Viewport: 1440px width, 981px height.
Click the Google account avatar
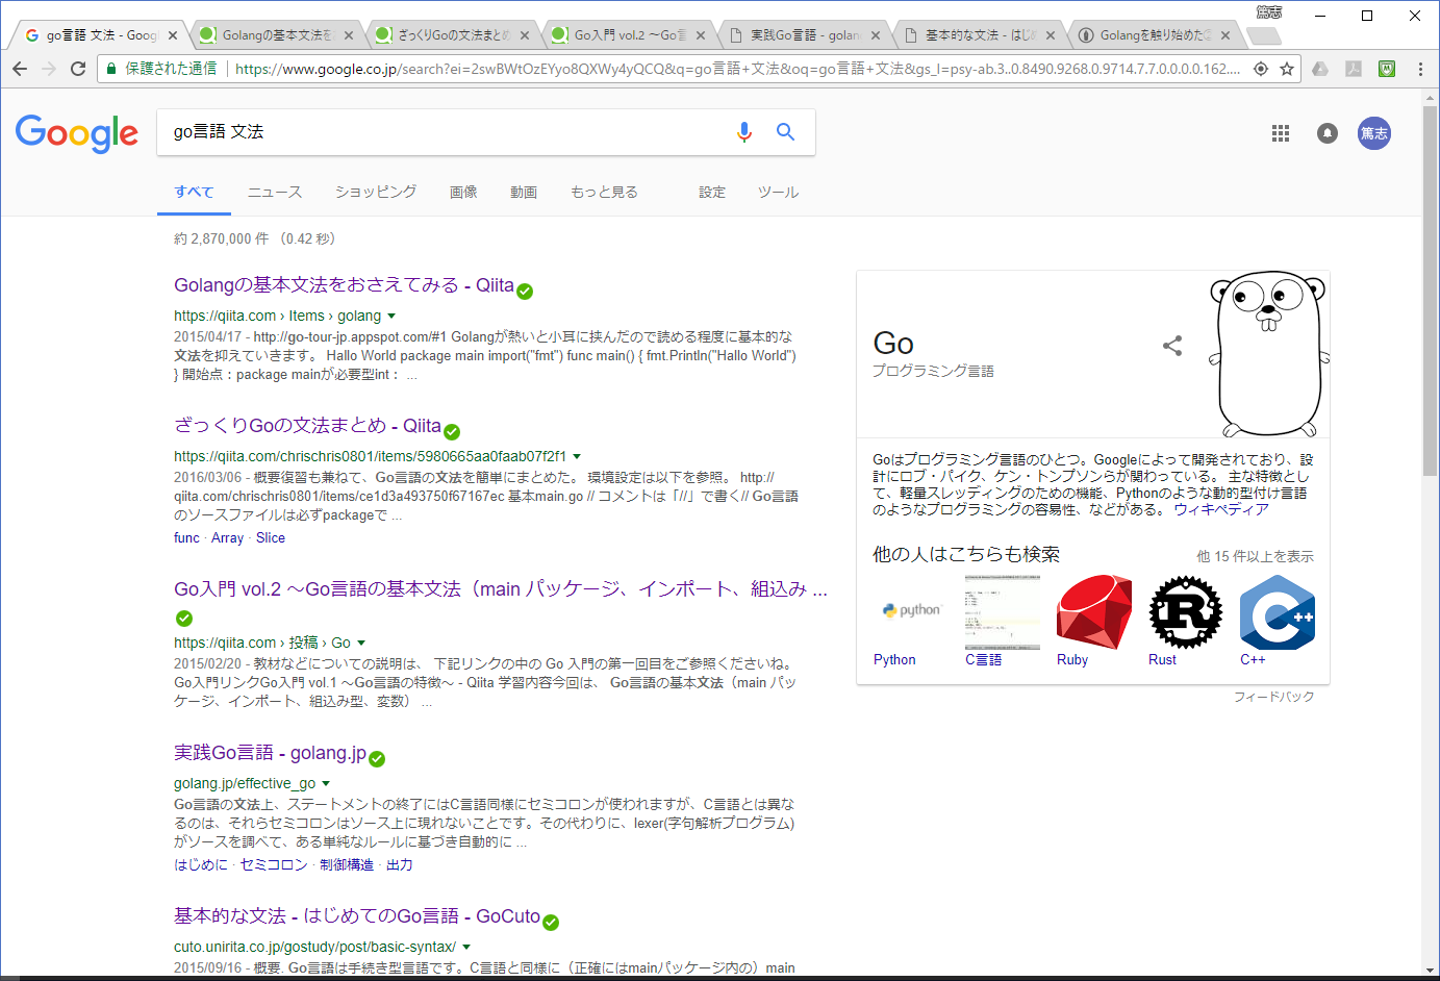(1374, 133)
